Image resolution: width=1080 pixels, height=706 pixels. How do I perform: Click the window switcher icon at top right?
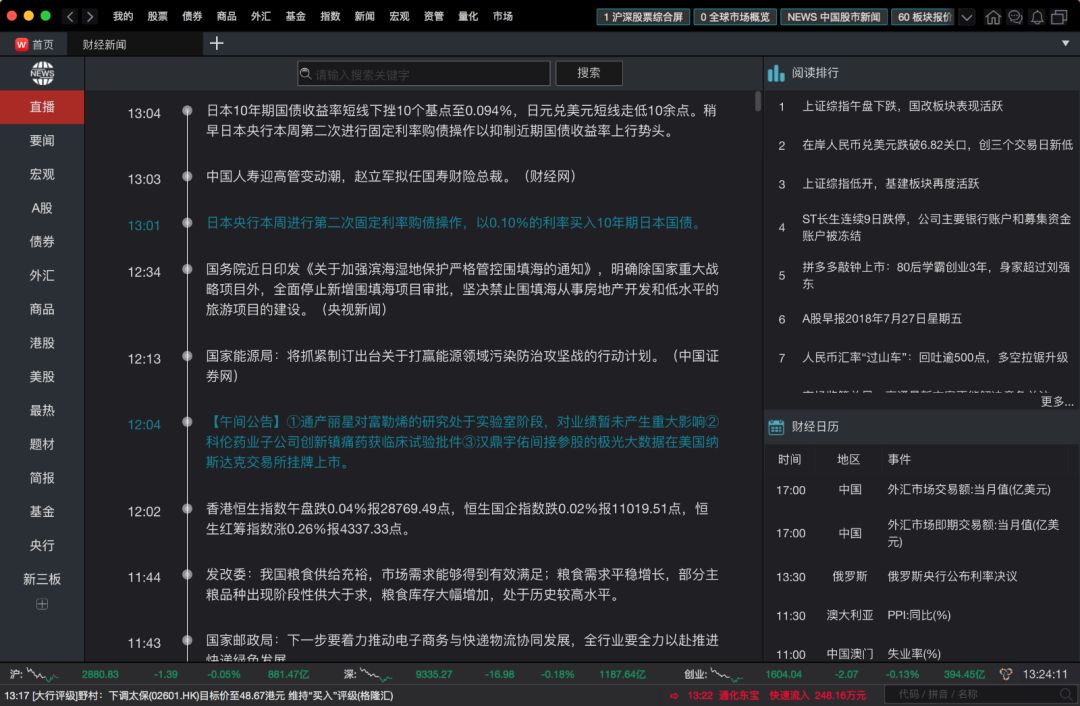[x=1059, y=16]
